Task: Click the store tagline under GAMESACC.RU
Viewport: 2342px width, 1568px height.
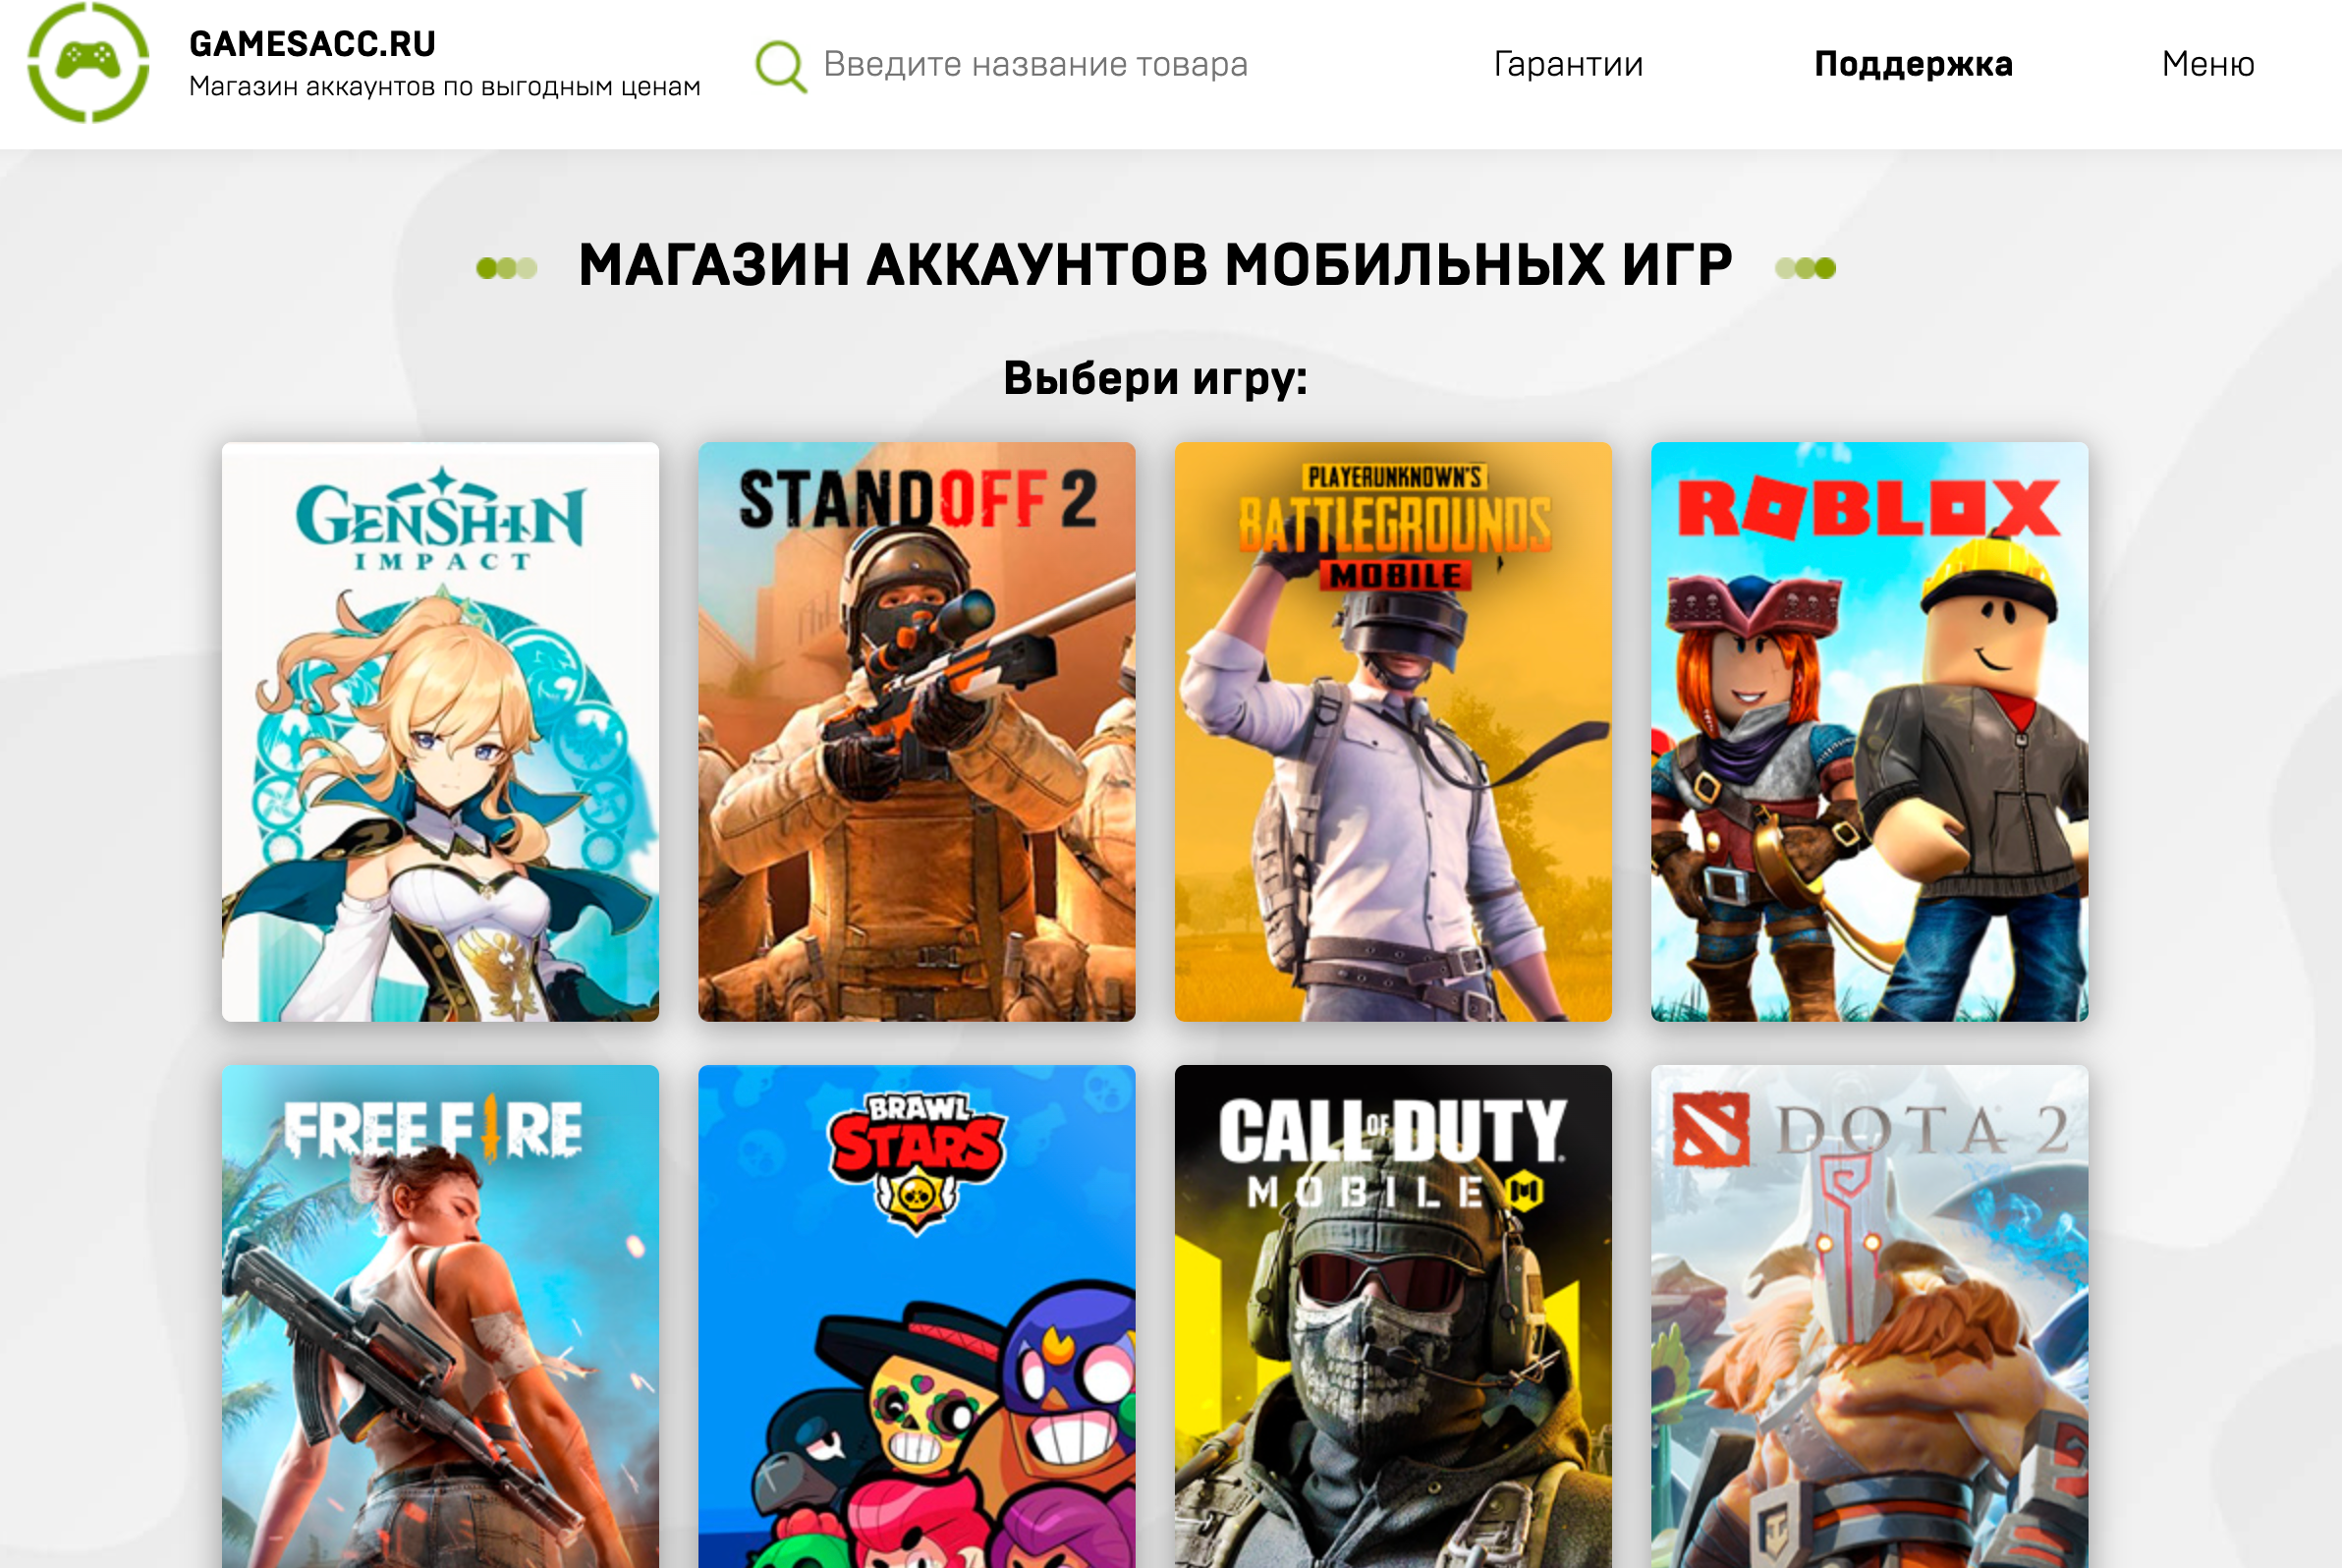Action: tap(445, 87)
